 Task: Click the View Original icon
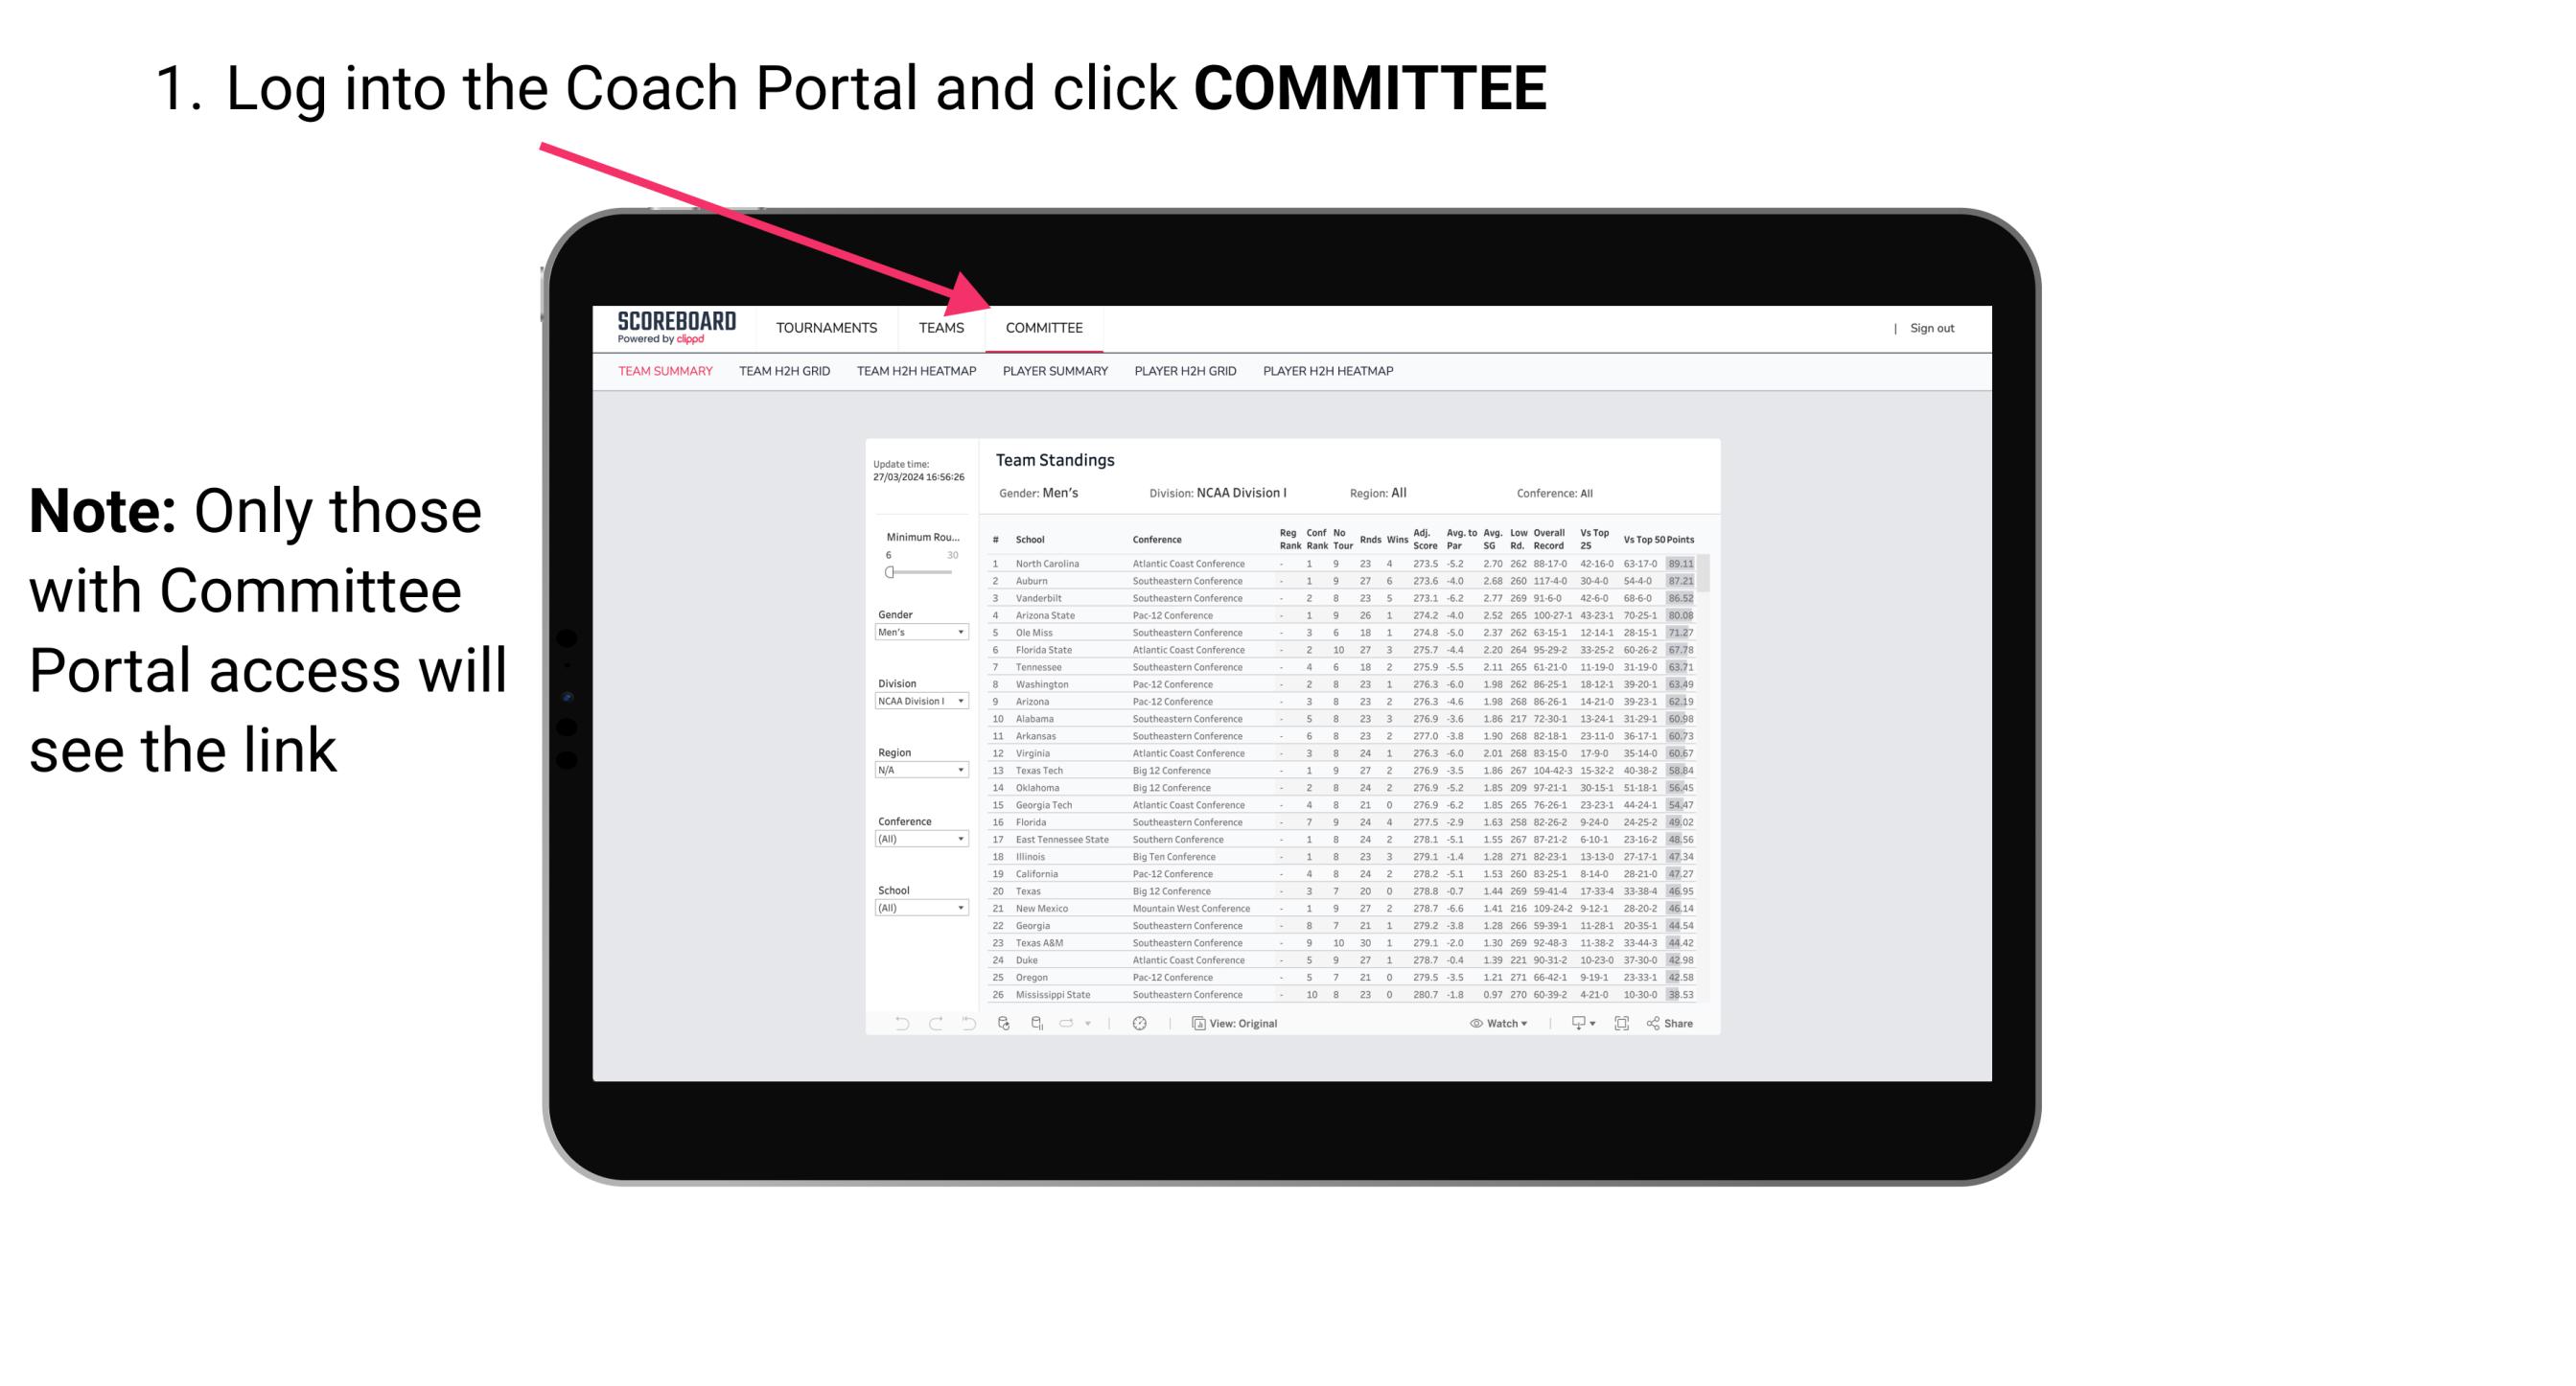point(1195,1023)
